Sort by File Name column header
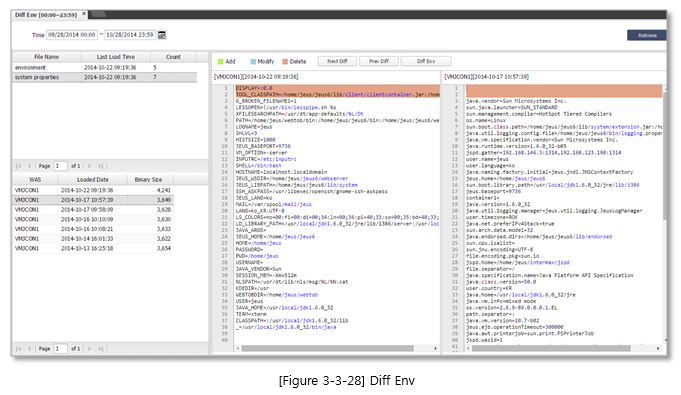The image size is (681, 395). (46, 57)
